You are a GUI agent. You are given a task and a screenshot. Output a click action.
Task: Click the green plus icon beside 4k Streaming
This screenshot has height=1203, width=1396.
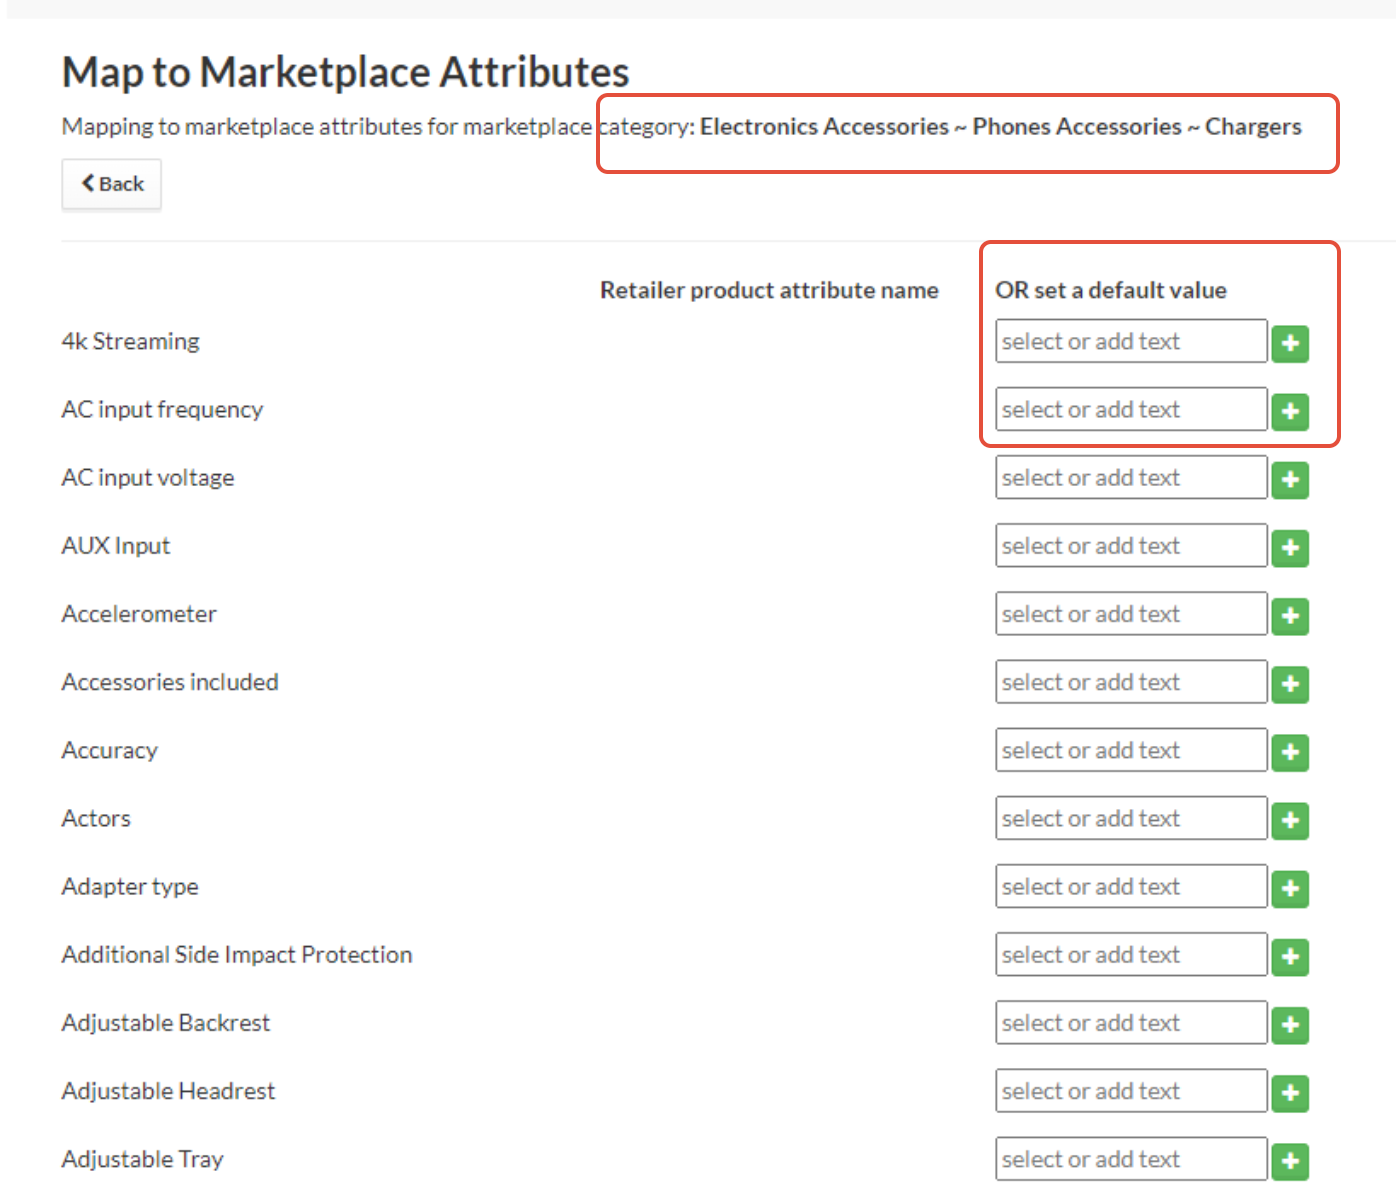click(x=1289, y=343)
